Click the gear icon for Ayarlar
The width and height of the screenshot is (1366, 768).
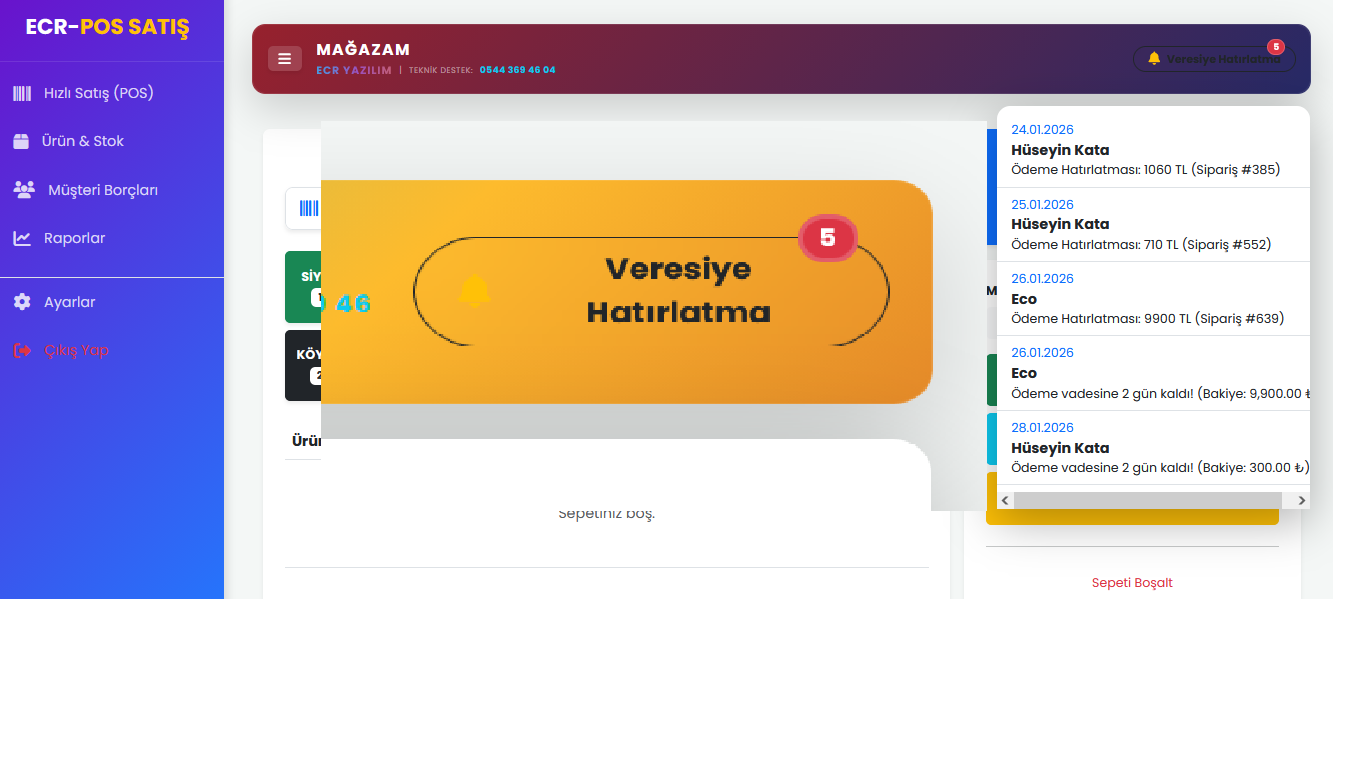[22, 302]
